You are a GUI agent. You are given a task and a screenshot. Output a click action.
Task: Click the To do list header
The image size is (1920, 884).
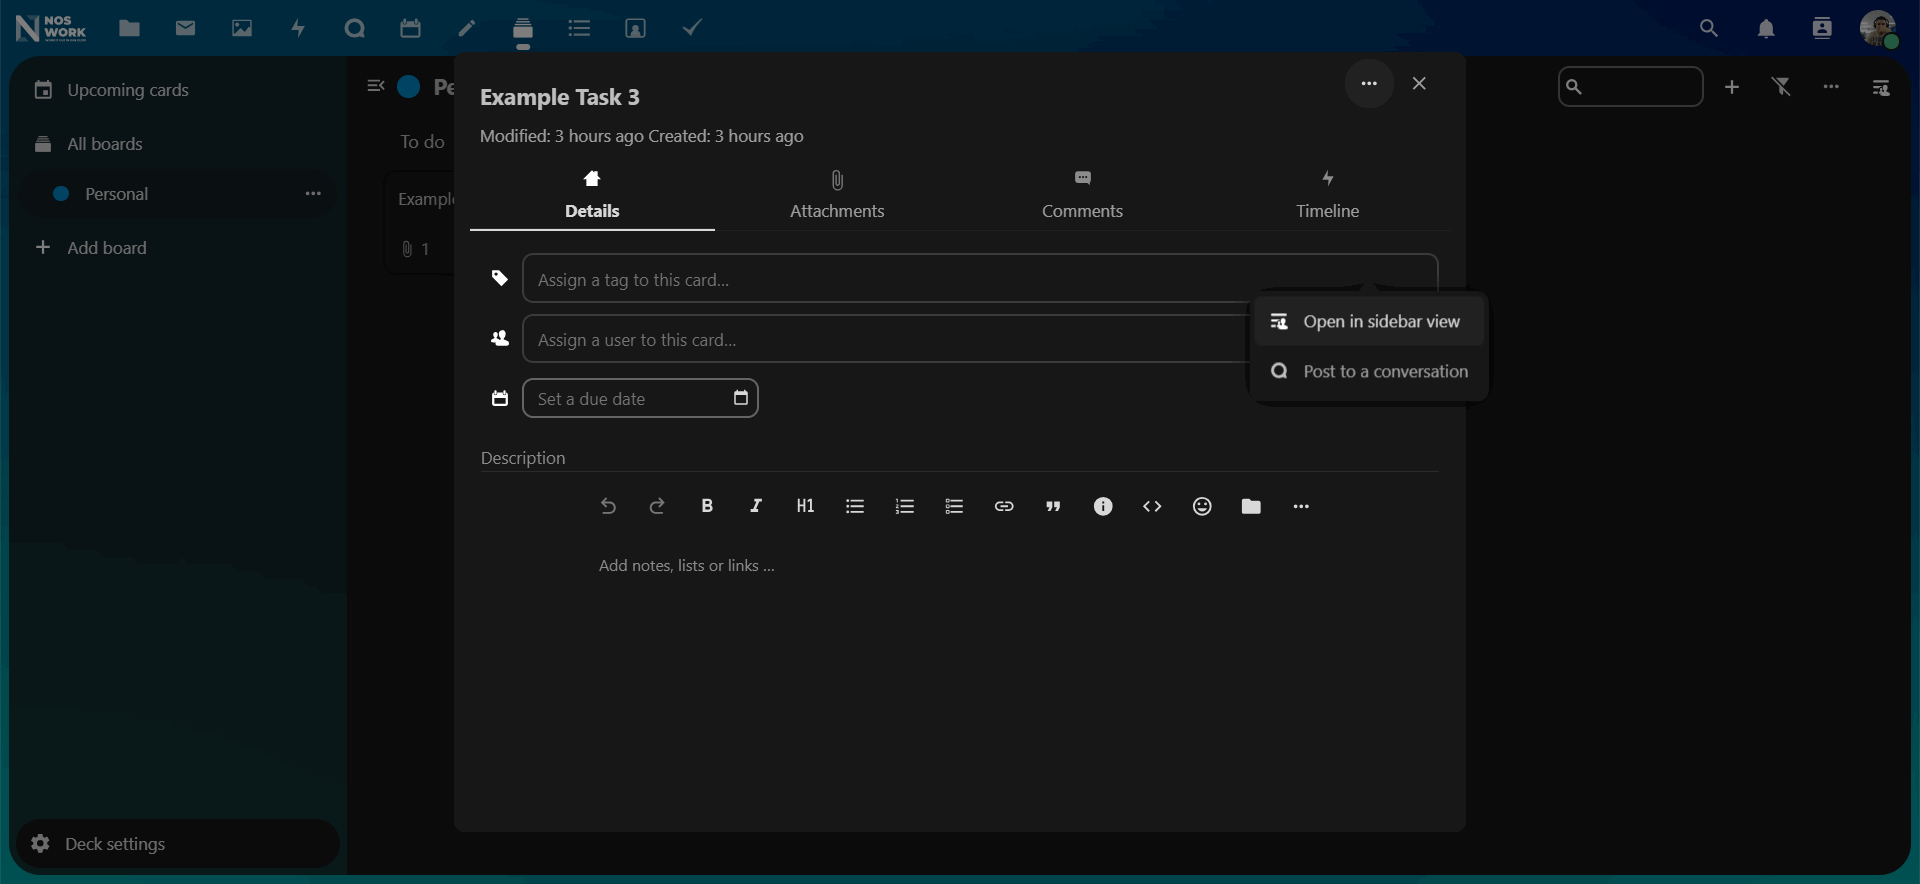[x=422, y=142]
